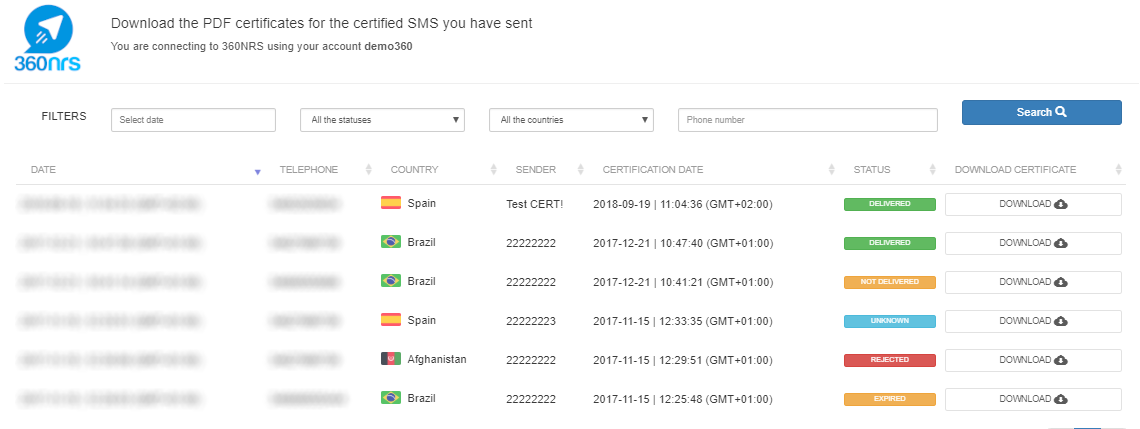Click the Spain flag in first row
Image resolution: width=1140 pixels, height=429 pixels.
click(391, 203)
